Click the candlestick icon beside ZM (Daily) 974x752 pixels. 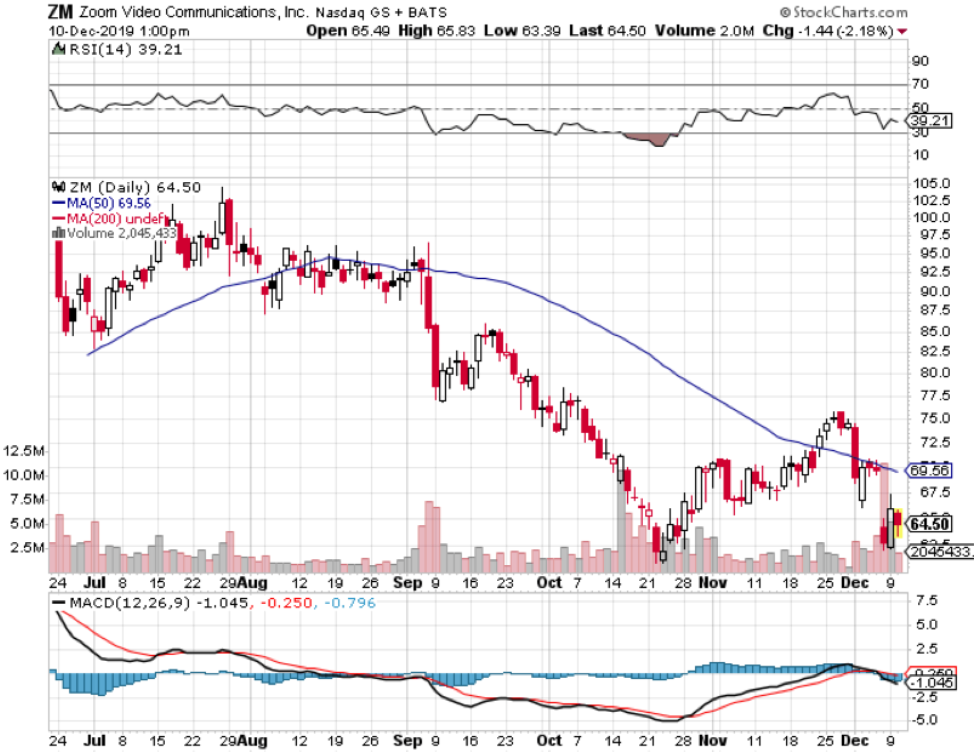click(x=58, y=187)
